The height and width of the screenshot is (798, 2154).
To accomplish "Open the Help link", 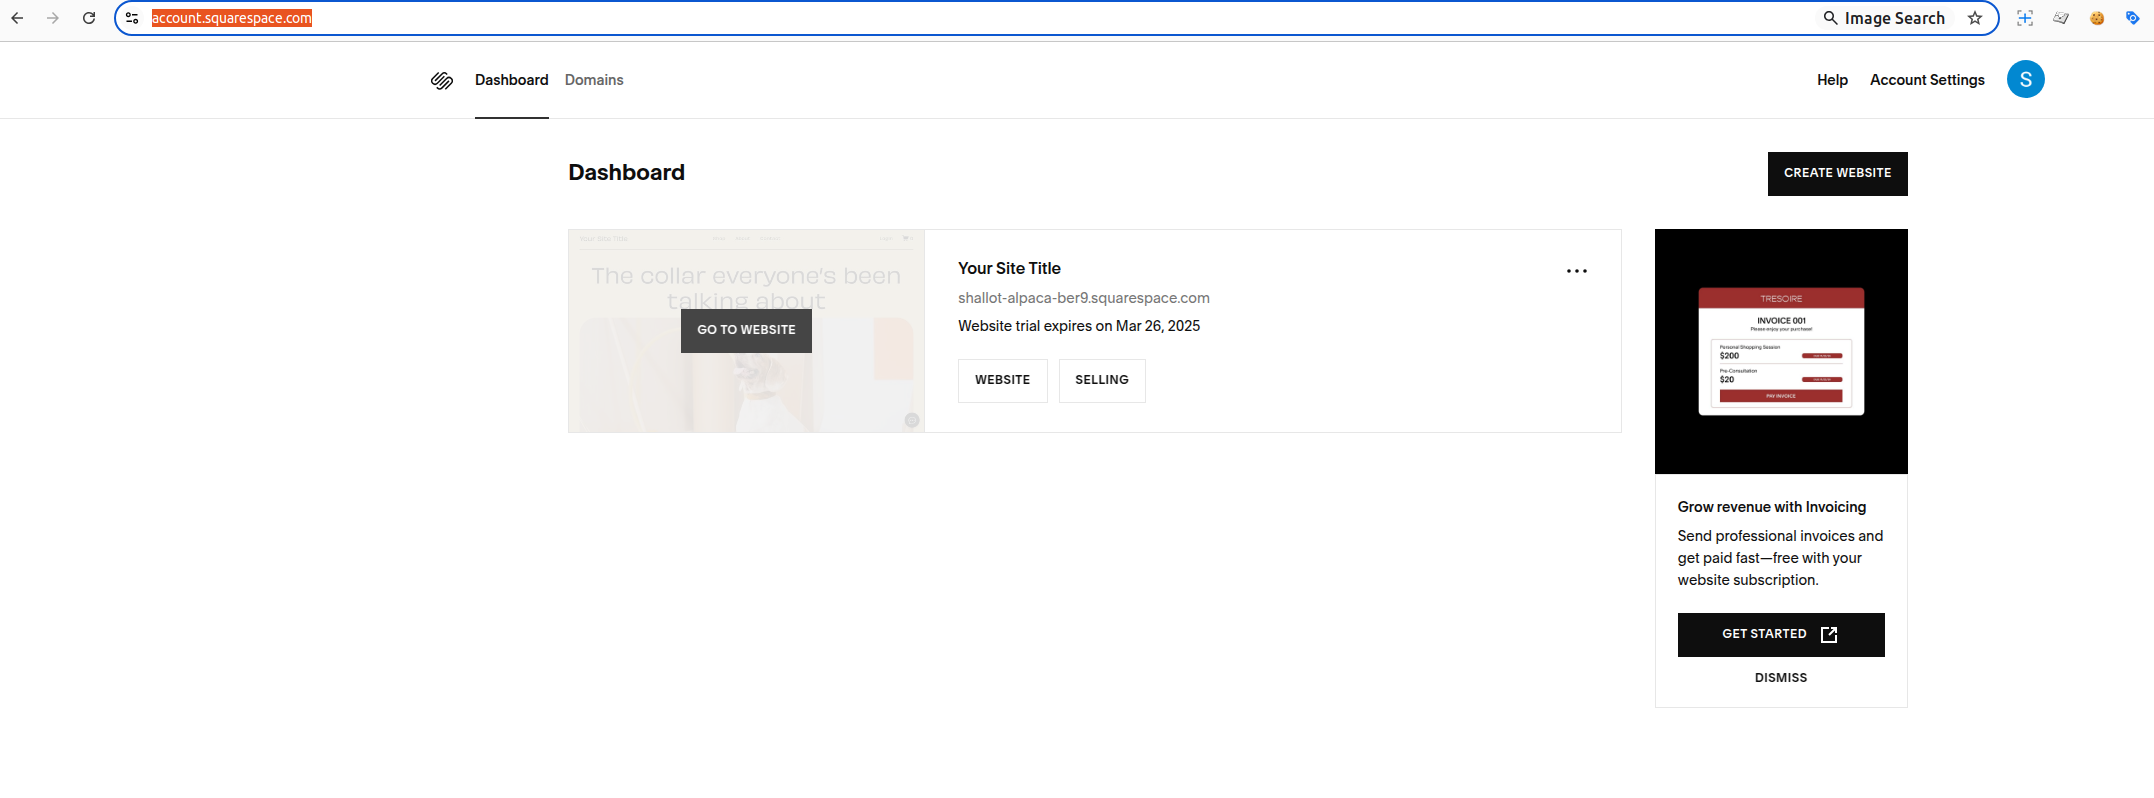I will pyautogui.click(x=1832, y=80).
